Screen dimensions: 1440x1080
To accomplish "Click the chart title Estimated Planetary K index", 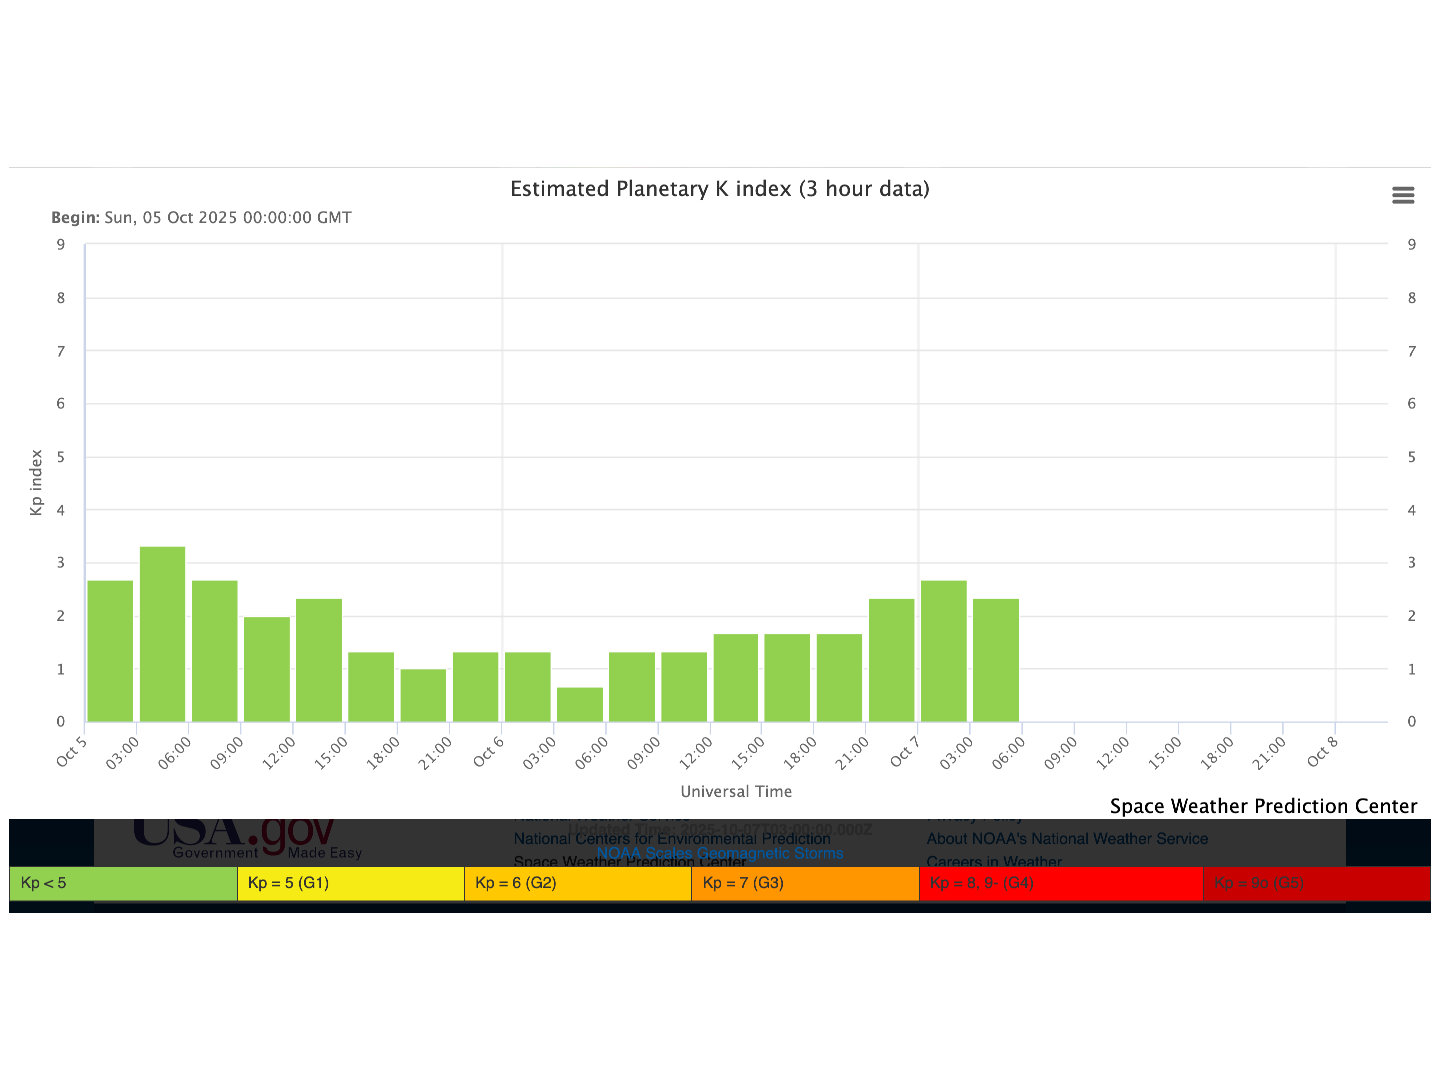I will click(x=719, y=189).
